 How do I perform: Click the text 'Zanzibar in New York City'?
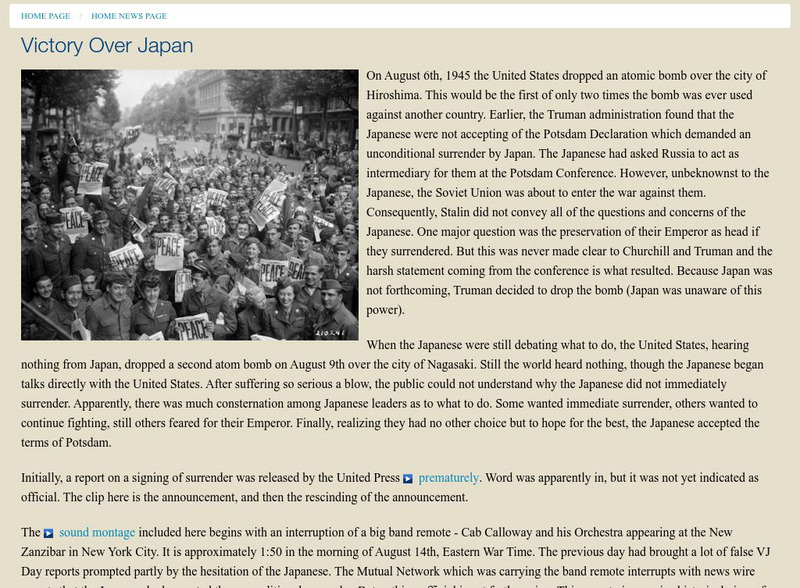pos(89,552)
